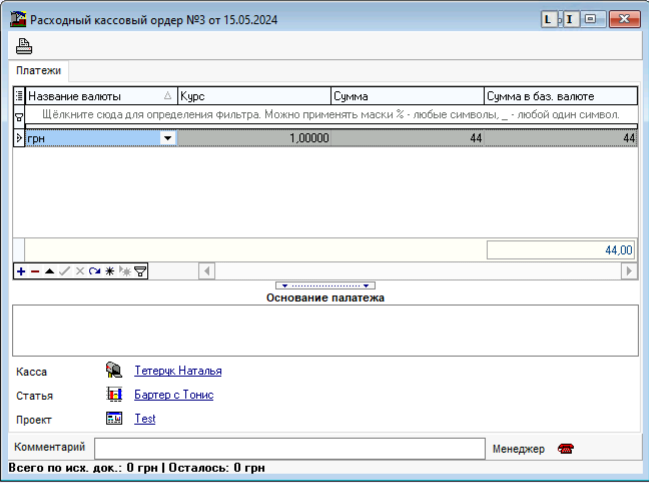Click the funnel filter icon in the grid navigator

140,271
